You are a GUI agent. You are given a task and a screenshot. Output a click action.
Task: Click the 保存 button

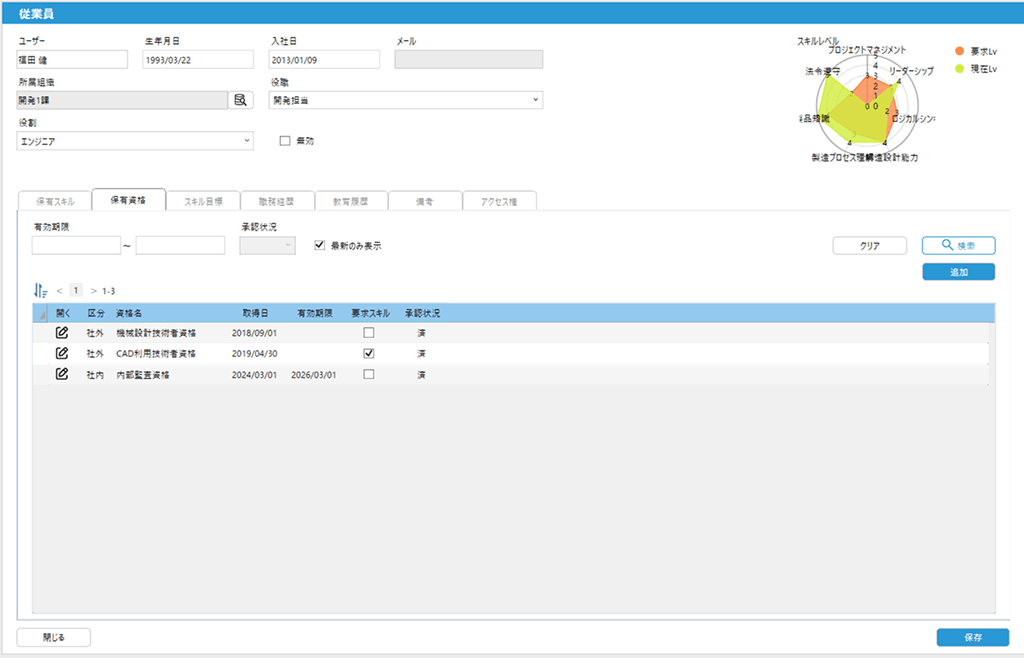[x=972, y=637]
